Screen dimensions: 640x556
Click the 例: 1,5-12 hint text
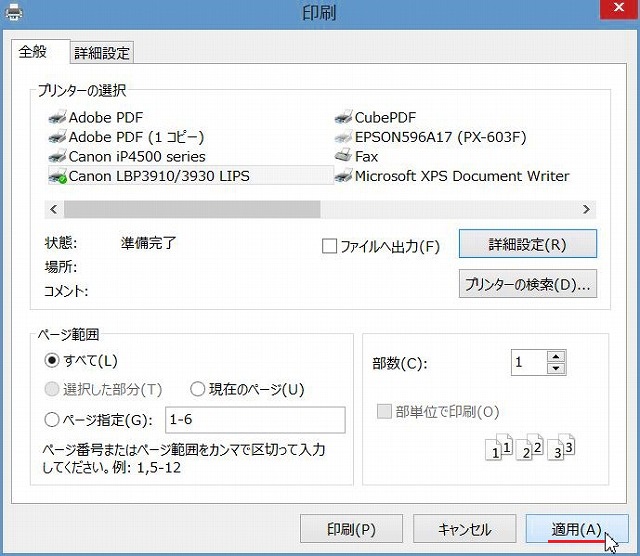click(147, 468)
